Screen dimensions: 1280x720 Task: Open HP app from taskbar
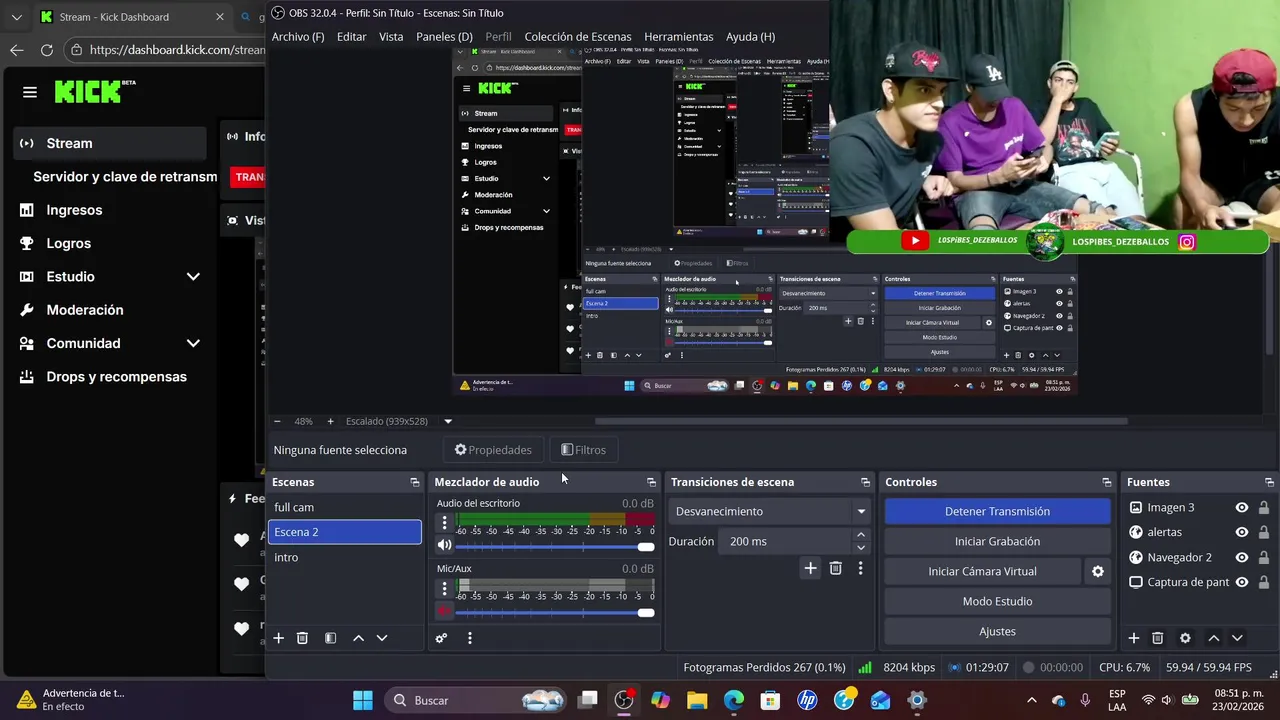point(807,700)
